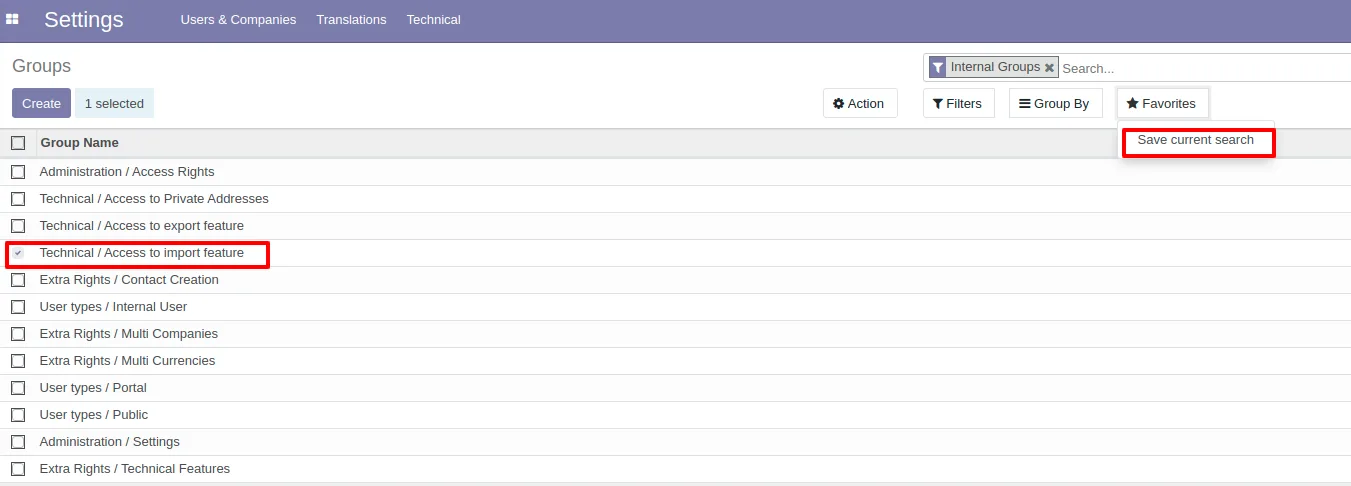
Task: Click the Groups breadcrumb title
Action: (41, 66)
